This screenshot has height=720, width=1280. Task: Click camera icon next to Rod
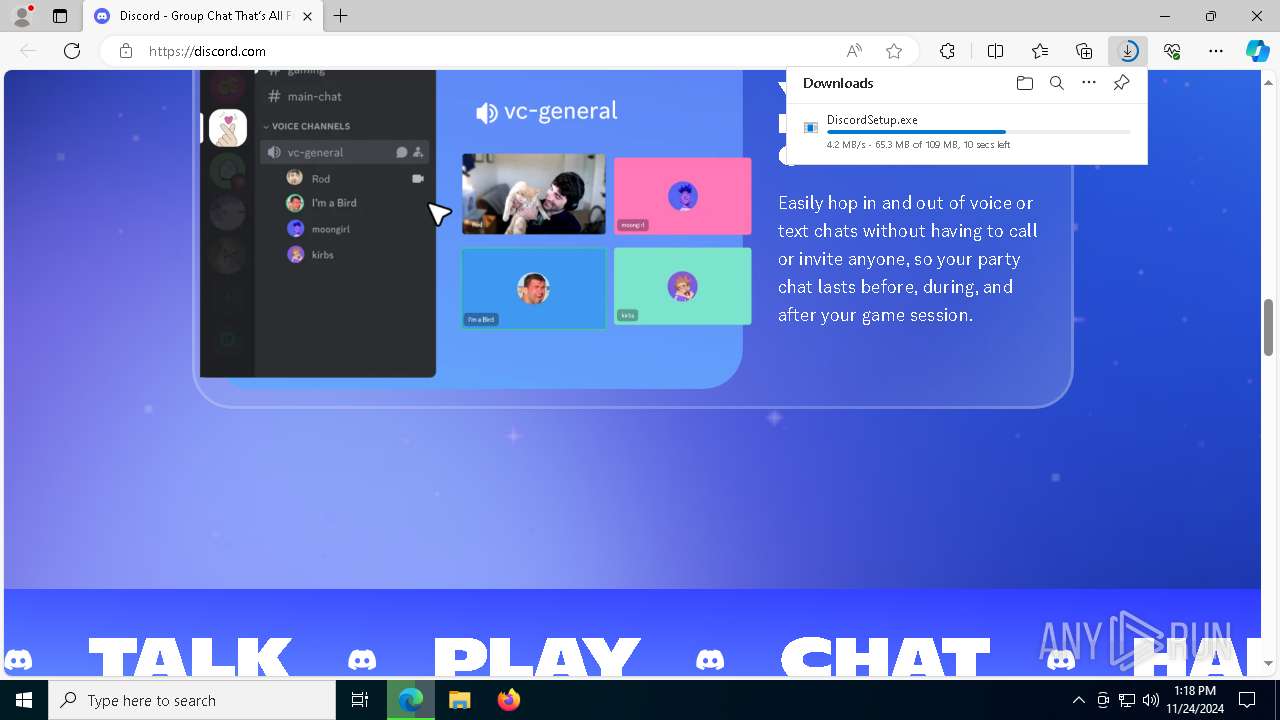tap(418, 178)
